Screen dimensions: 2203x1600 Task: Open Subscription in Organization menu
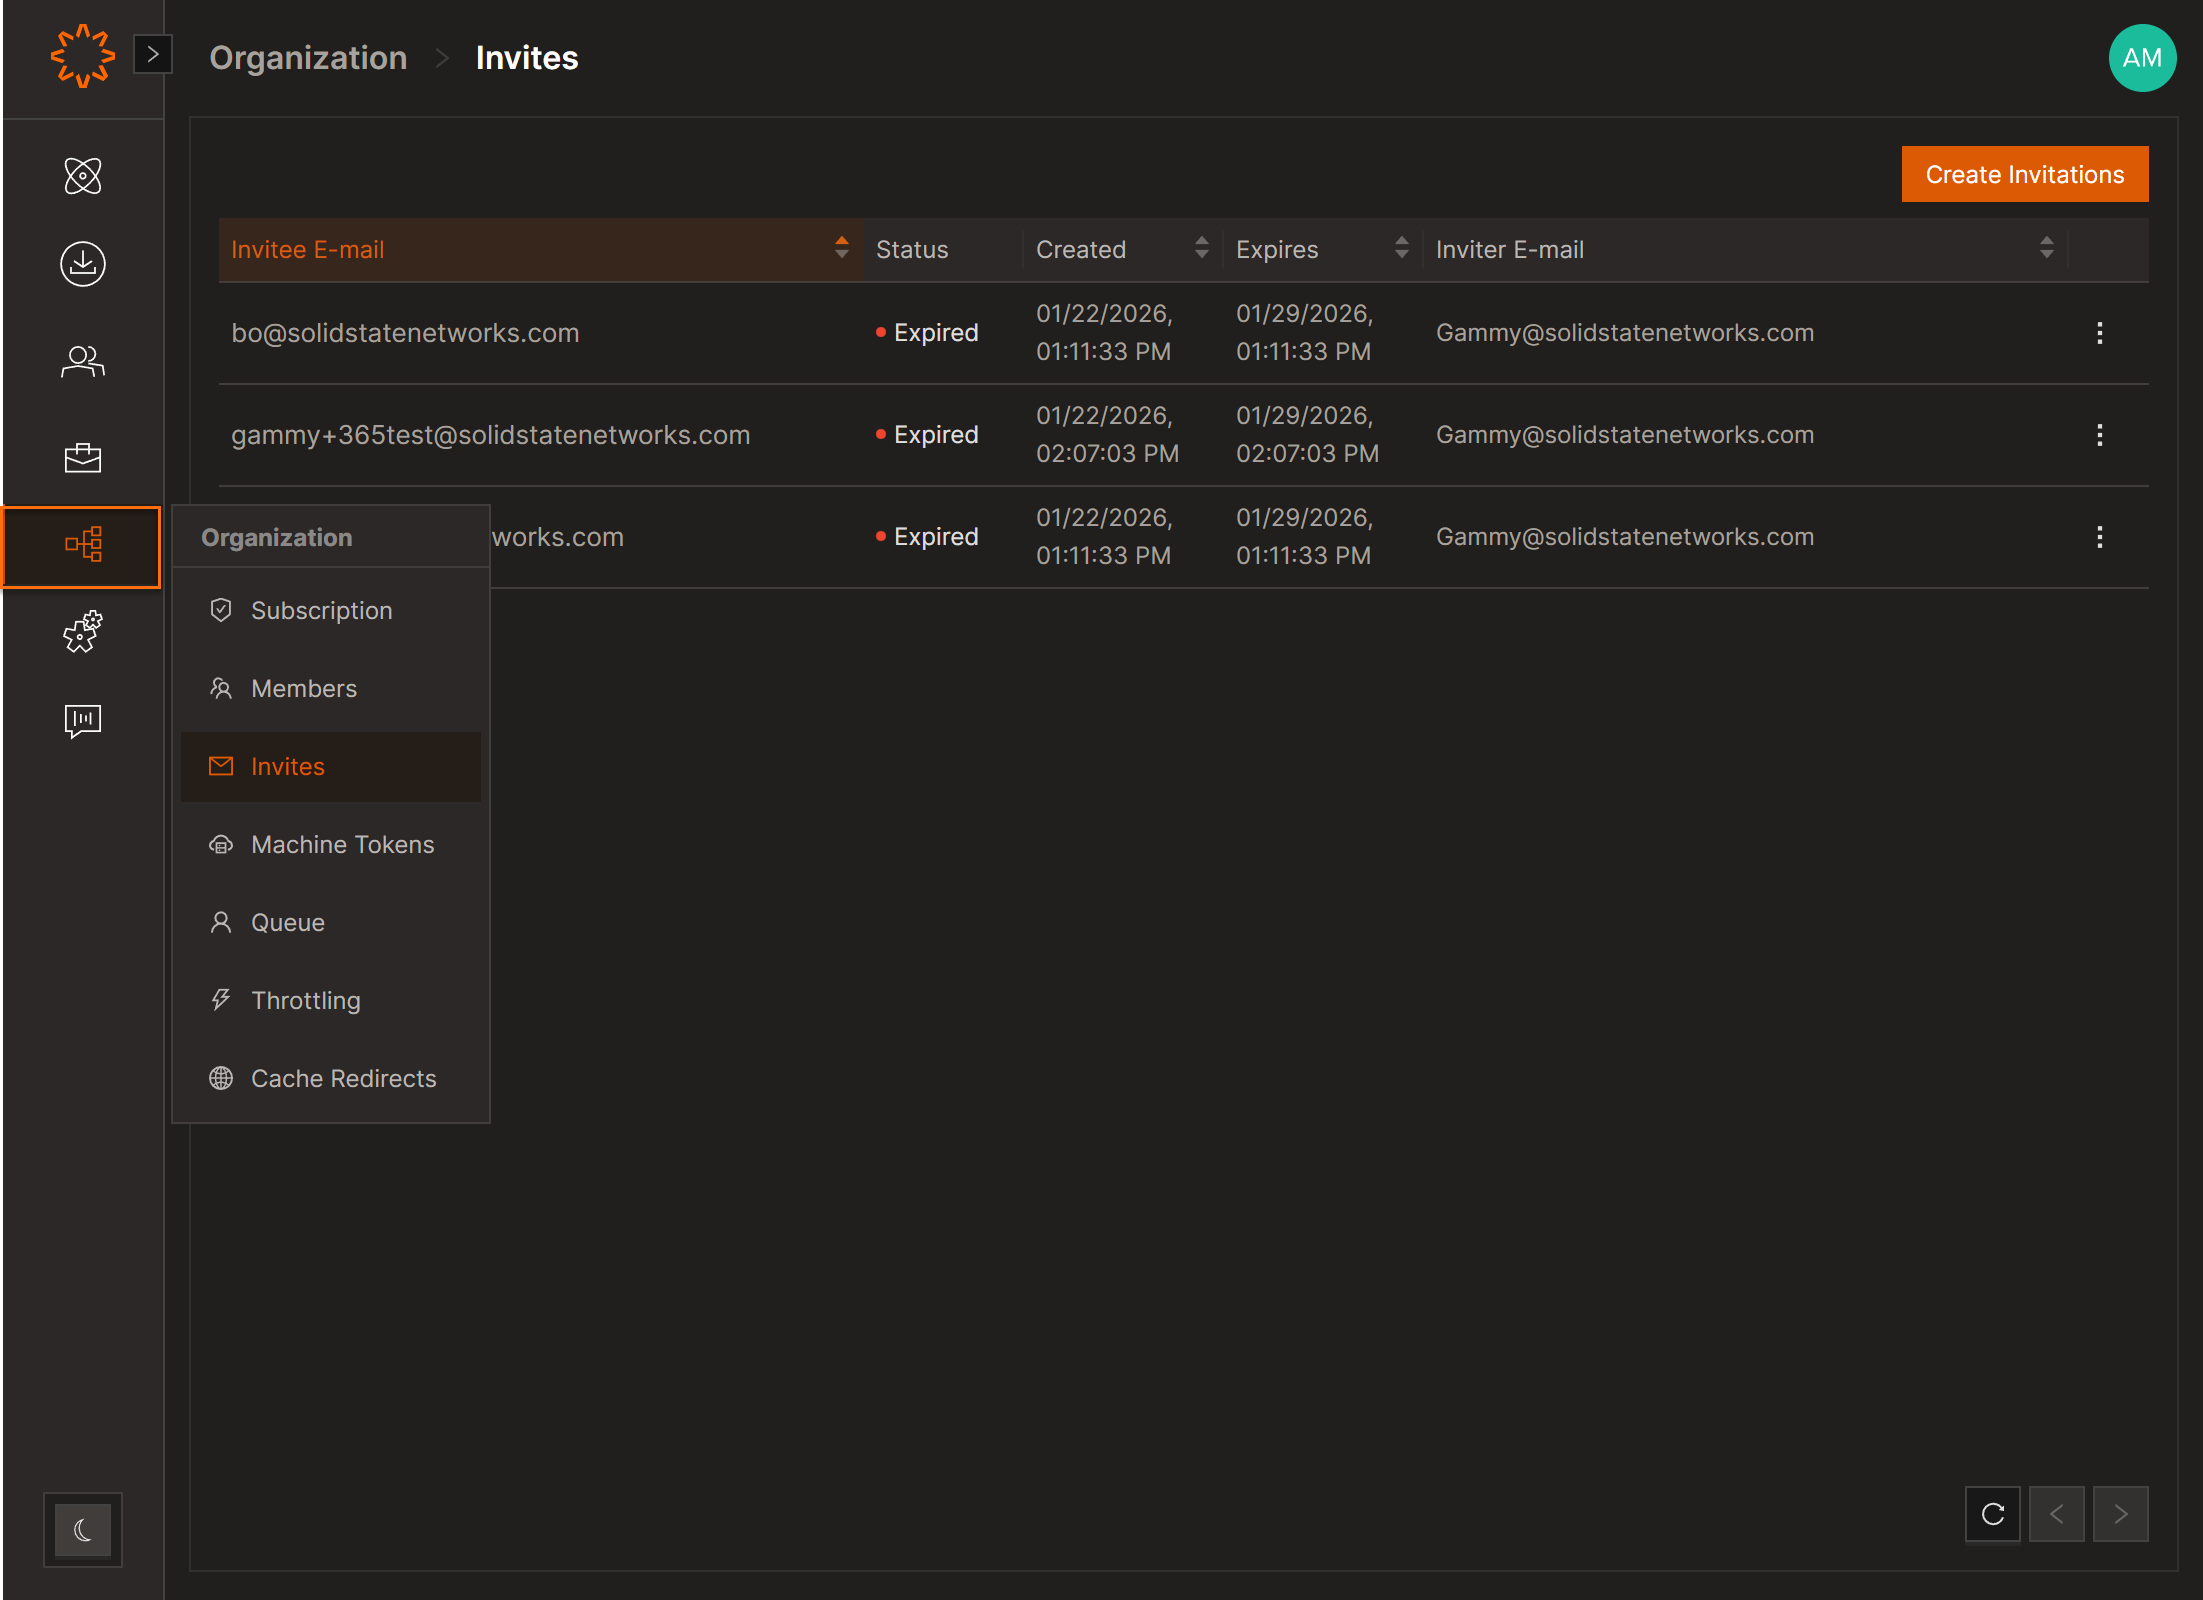tap(321, 611)
